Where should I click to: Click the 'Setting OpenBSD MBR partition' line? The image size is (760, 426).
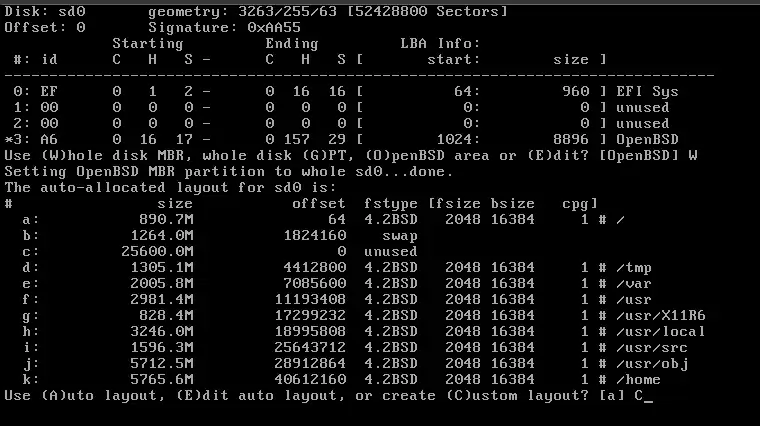229,171
